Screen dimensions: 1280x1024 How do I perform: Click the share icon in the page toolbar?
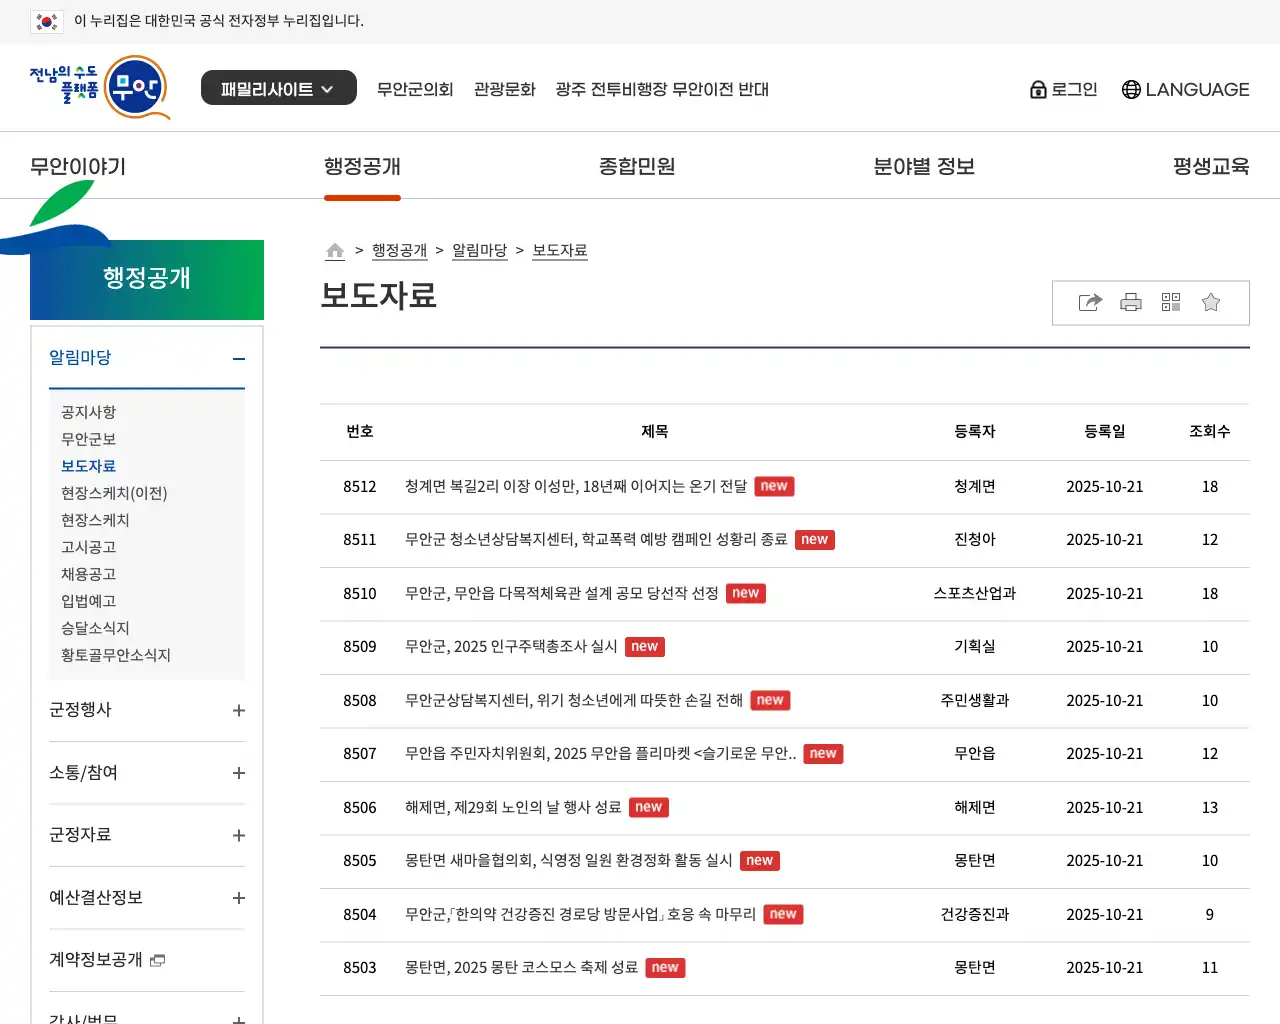1090,303
